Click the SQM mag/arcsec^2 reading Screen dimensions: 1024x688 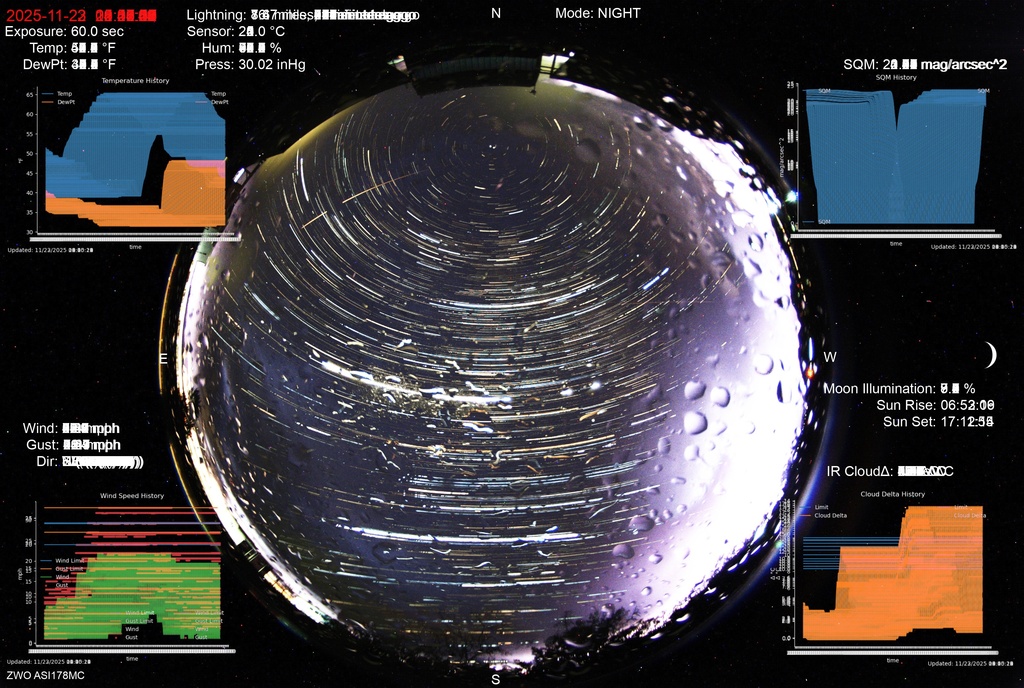[925, 64]
